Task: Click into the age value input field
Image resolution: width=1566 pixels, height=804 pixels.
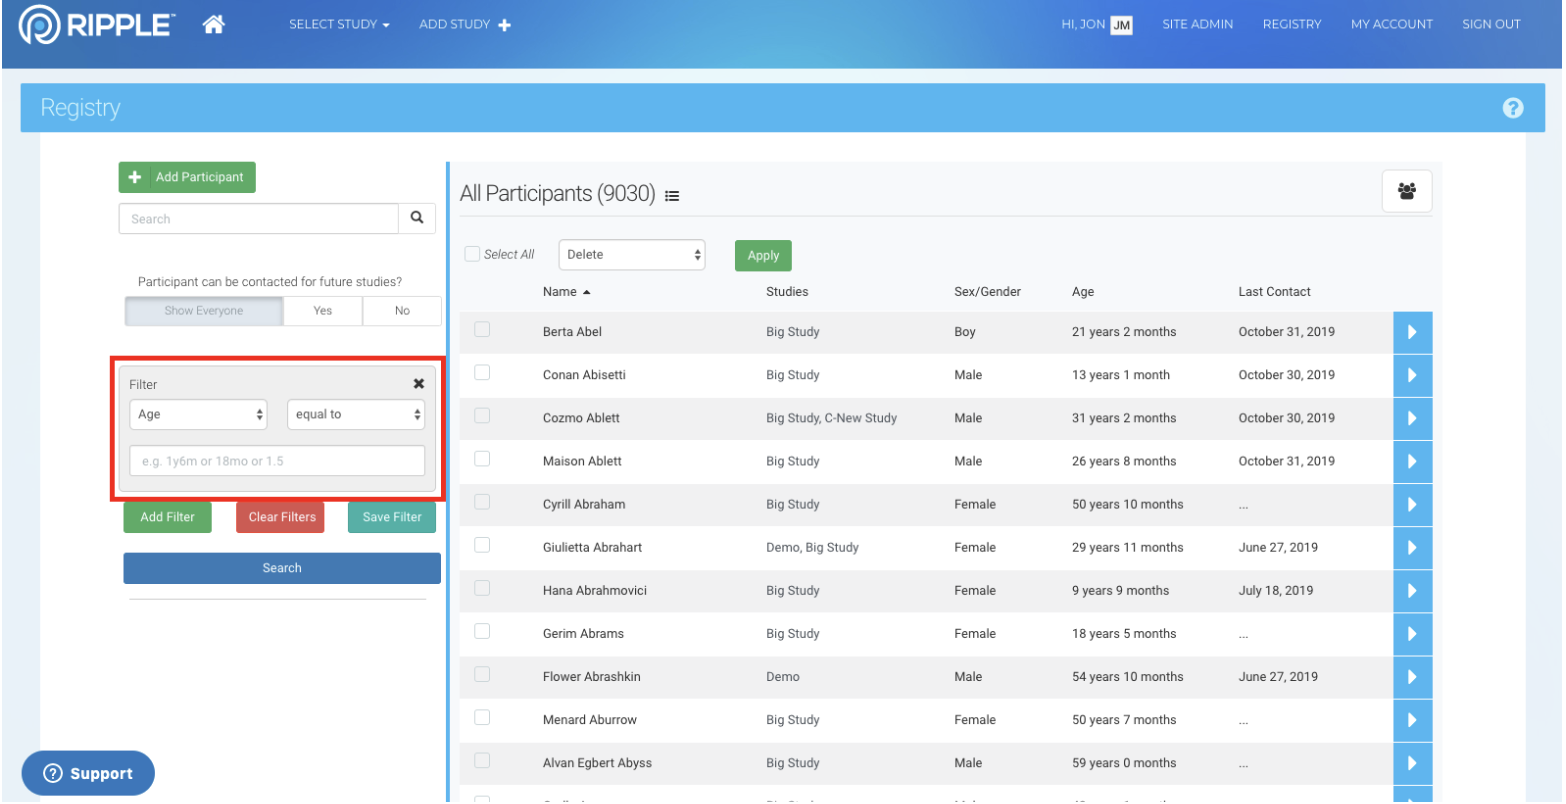Action: point(277,461)
